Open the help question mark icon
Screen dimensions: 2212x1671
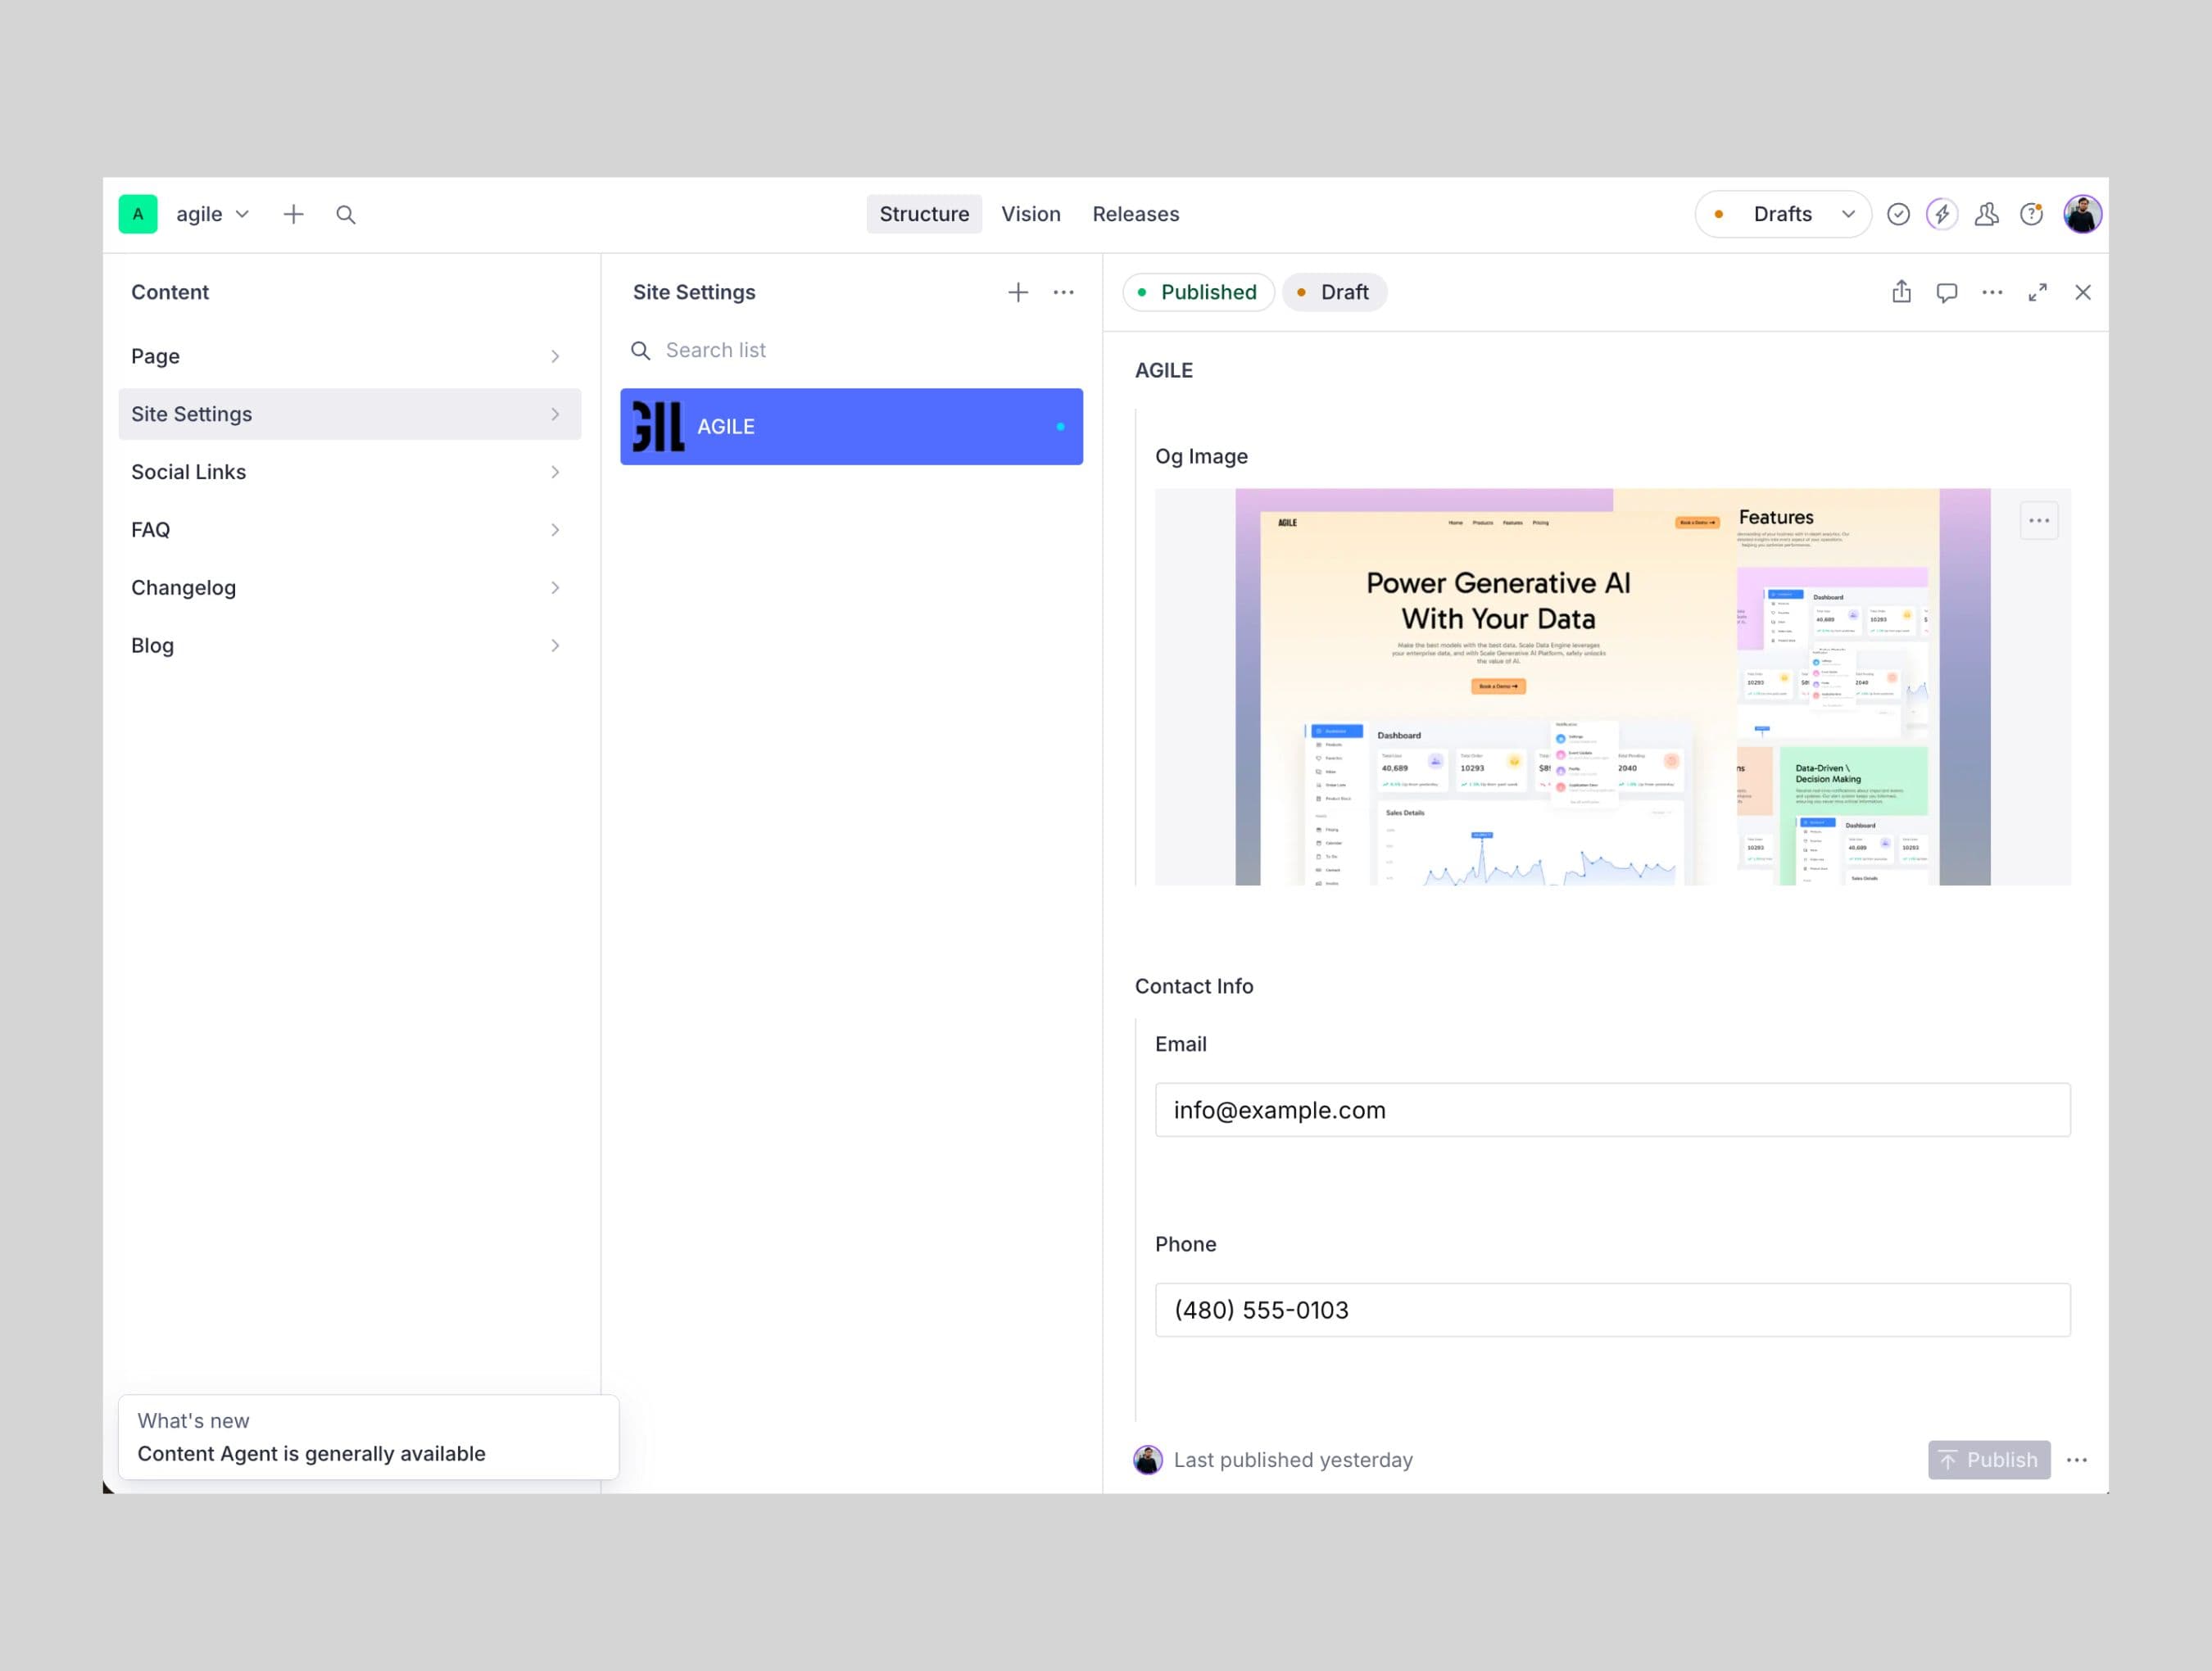coord(2032,214)
